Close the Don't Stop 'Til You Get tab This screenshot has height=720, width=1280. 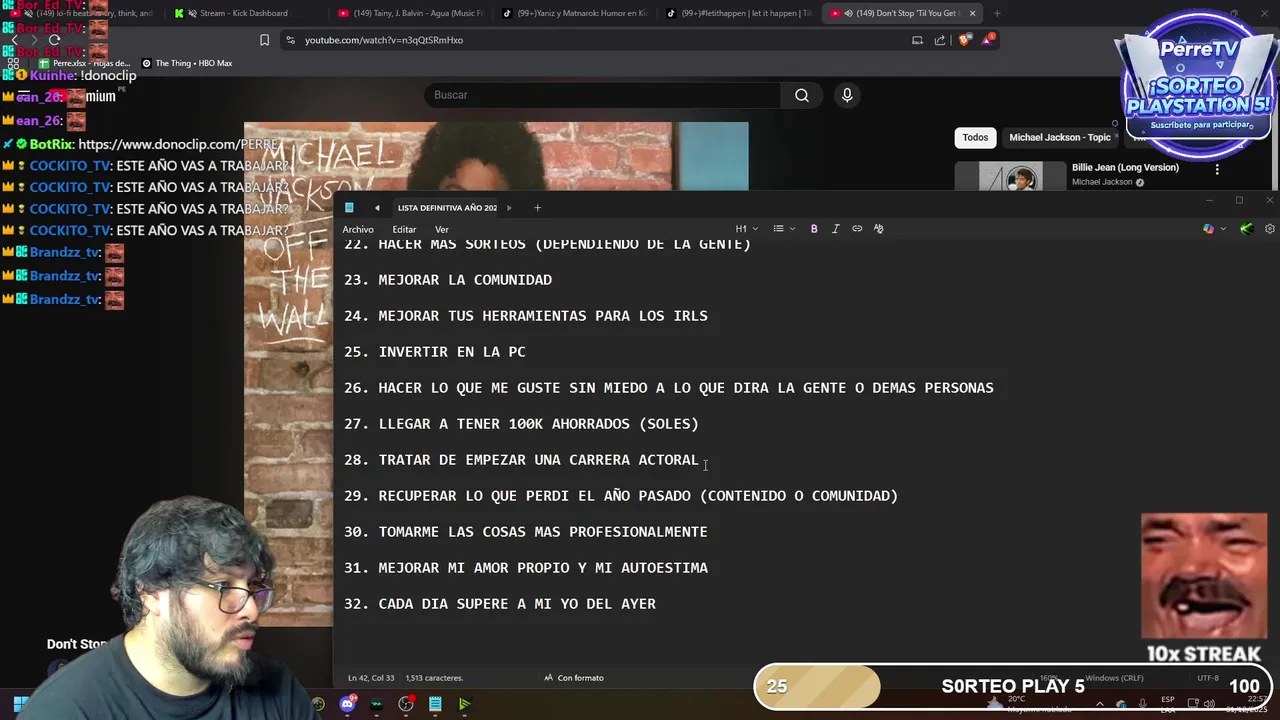coord(972,13)
